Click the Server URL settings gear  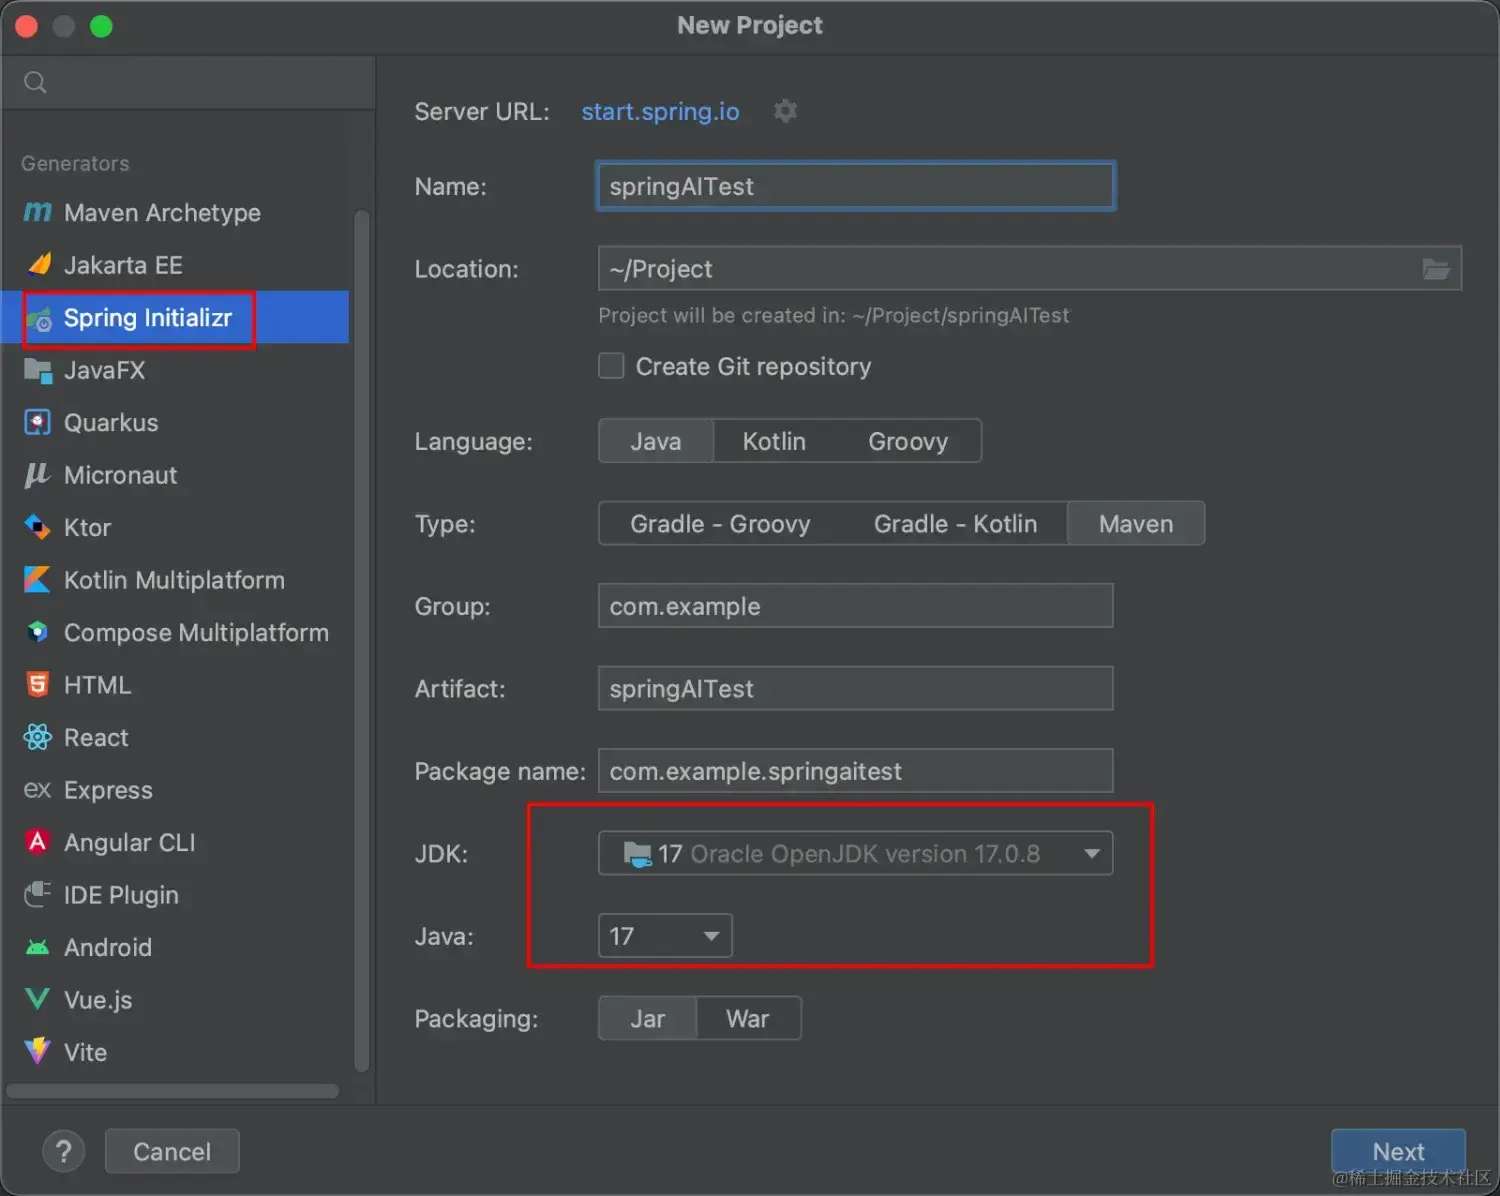[x=785, y=111]
